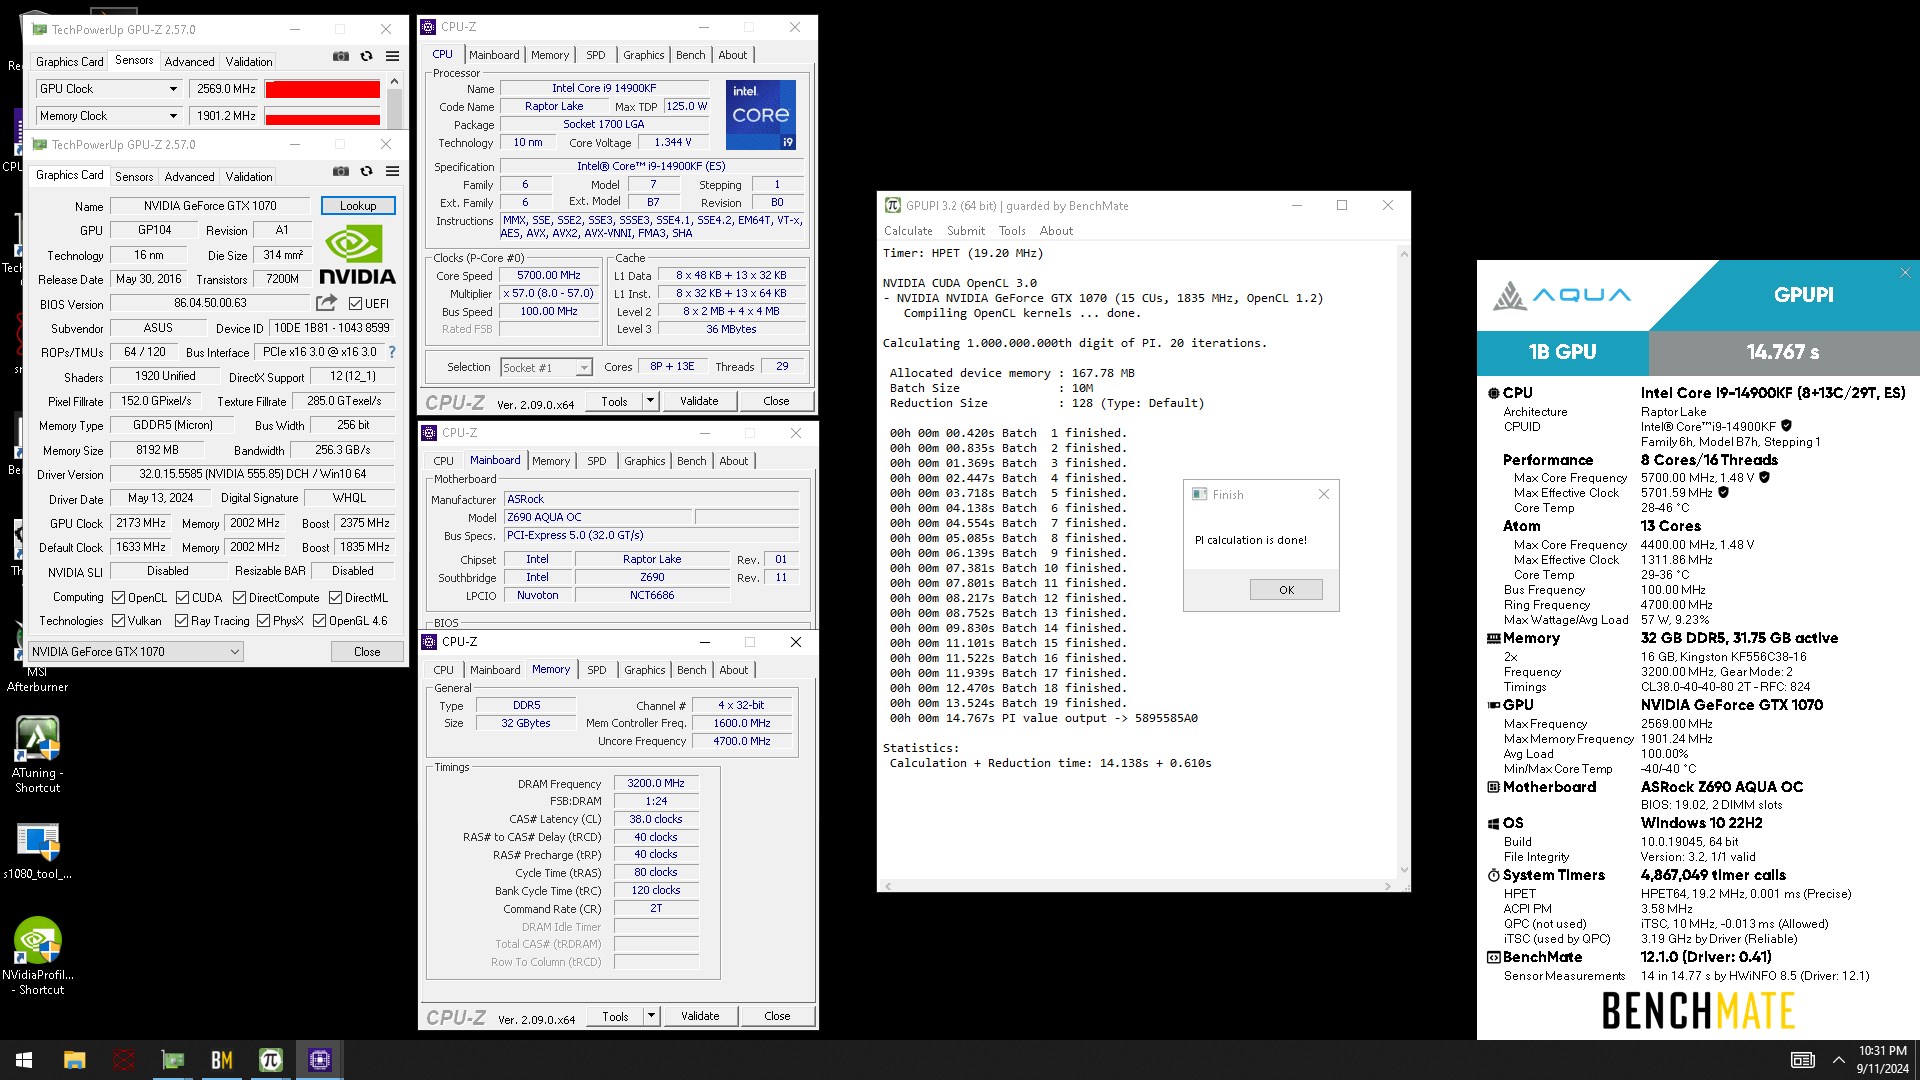Click Validate in the CPU-Z processor window
The width and height of the screenshot is (1920, 1080).
pyautogui.click(x=699, y=401)
